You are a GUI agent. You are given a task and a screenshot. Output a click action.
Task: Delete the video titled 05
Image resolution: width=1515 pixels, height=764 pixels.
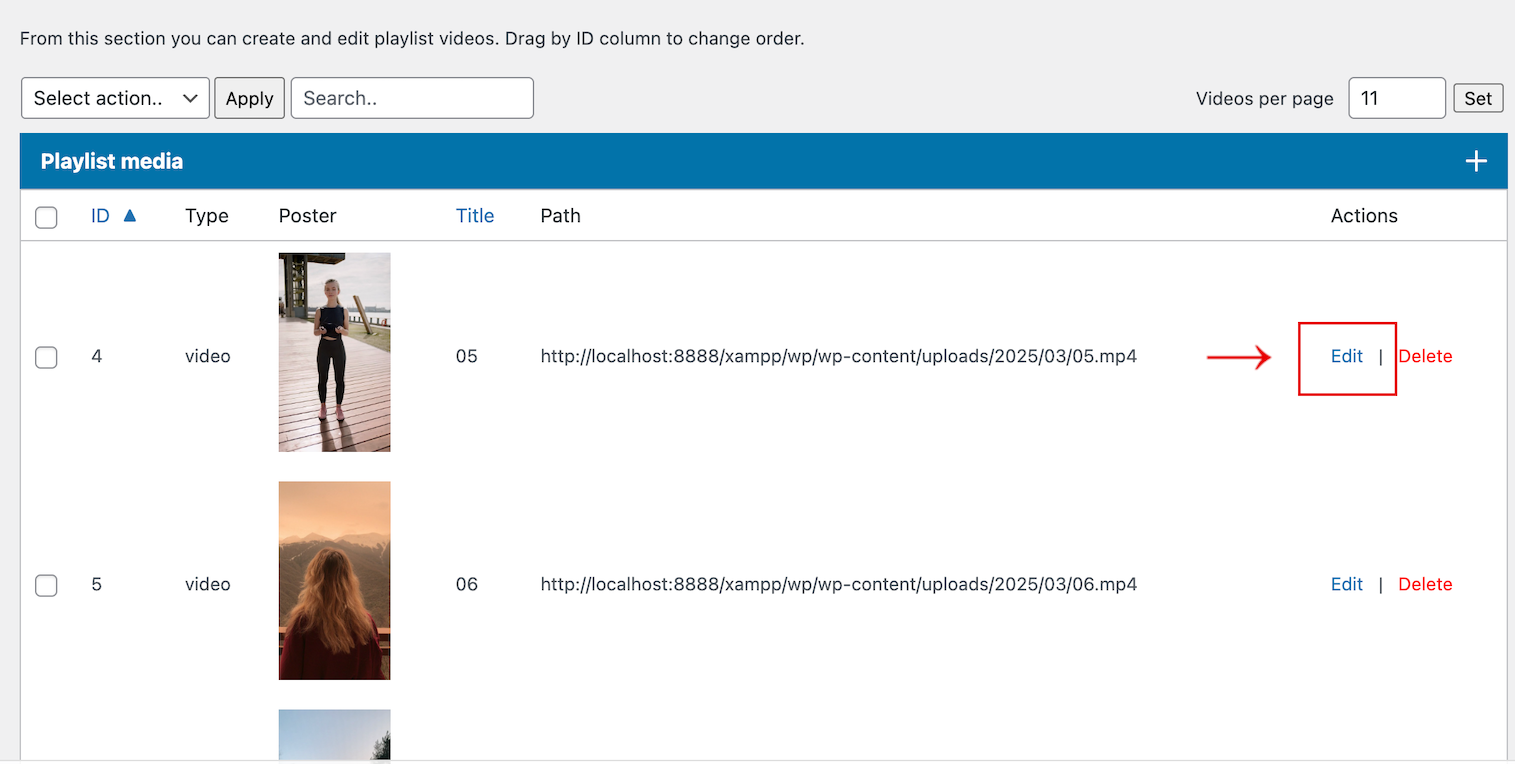1425,356
